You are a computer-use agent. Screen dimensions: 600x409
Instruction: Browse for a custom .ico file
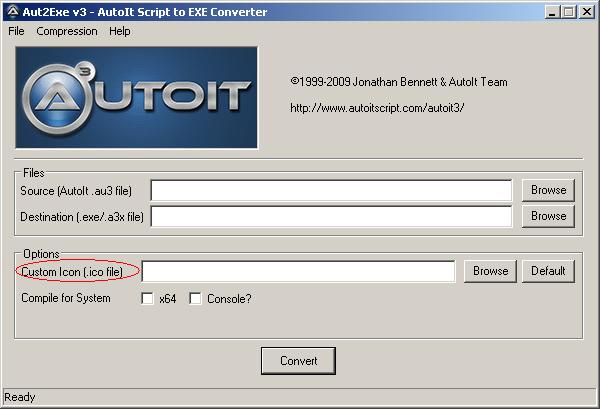pos(490,271)
